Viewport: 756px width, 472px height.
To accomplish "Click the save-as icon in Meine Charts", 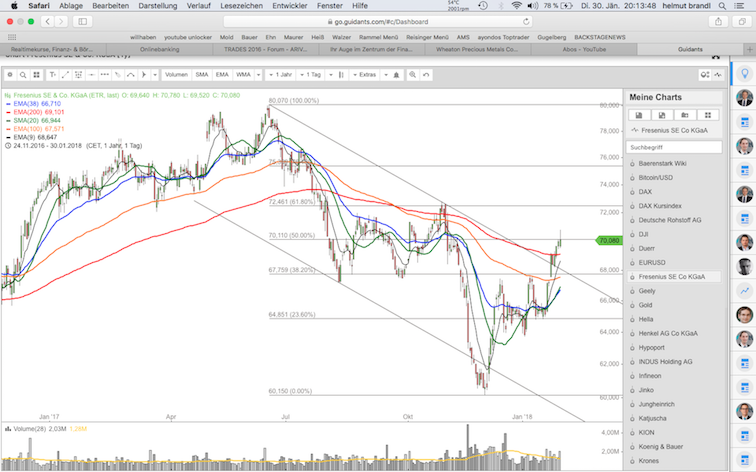I will [x=662, y=115].
